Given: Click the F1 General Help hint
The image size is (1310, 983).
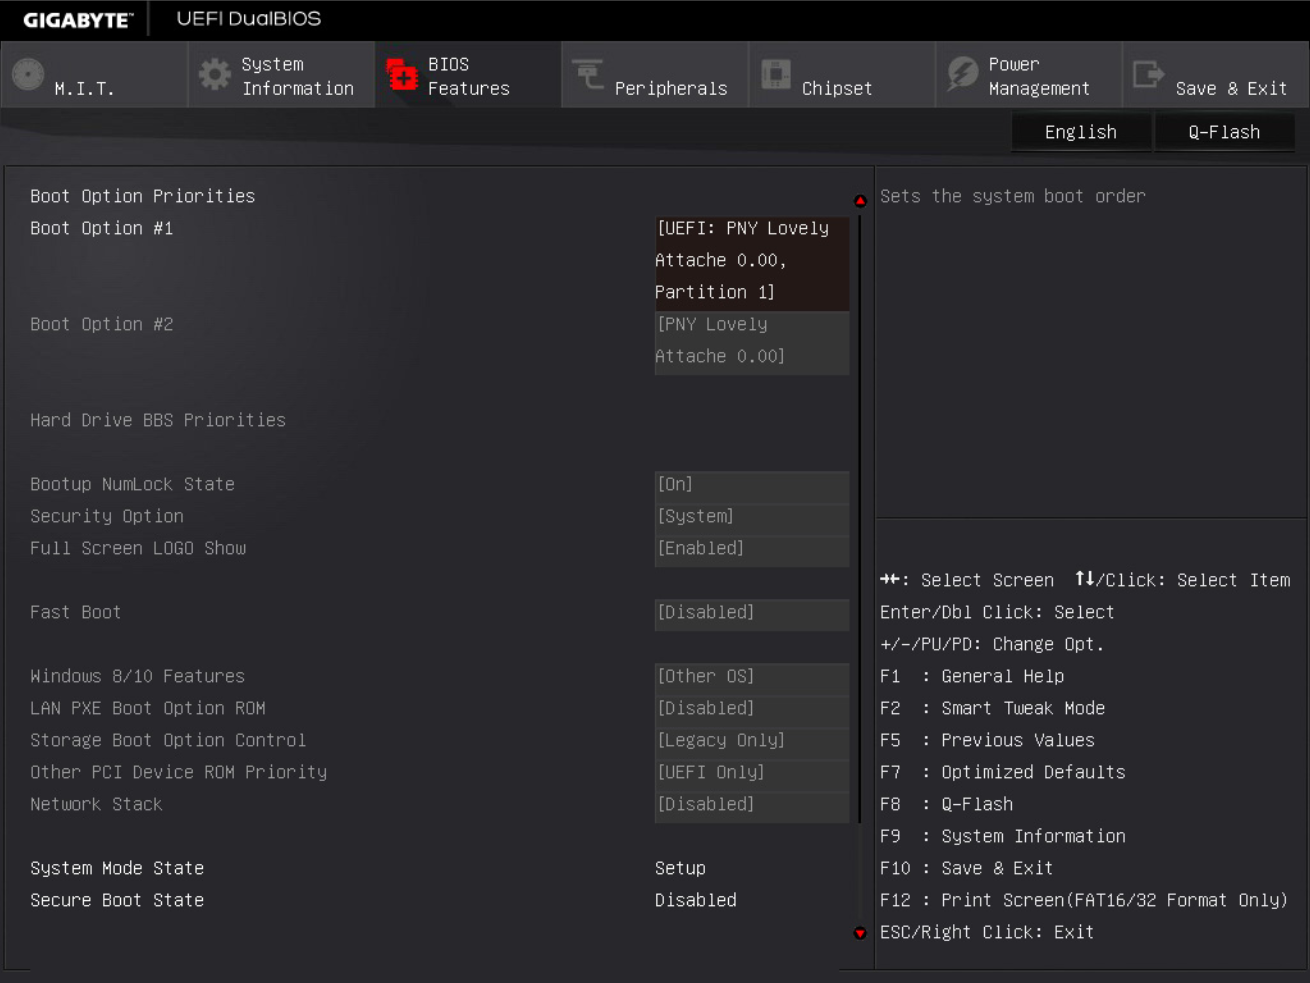Looking at the screenshot, I should (x=972, y=676).
